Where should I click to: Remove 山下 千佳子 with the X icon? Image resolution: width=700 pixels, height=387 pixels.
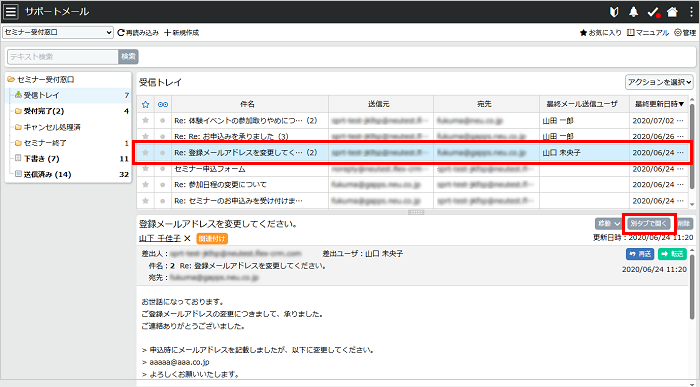pos(187,239)
